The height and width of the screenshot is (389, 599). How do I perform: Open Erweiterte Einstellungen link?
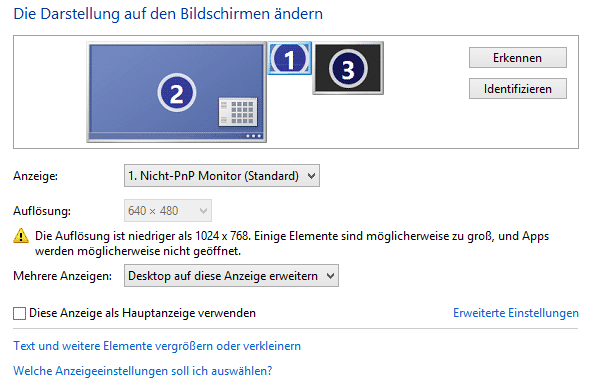tap(516, 313)
